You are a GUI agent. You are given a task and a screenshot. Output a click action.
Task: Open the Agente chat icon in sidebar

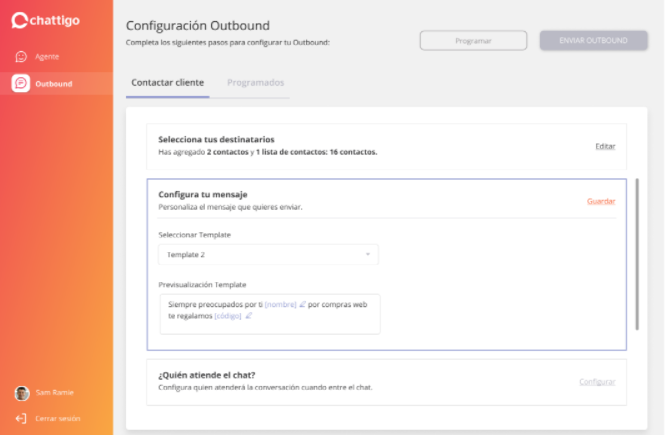21,57
